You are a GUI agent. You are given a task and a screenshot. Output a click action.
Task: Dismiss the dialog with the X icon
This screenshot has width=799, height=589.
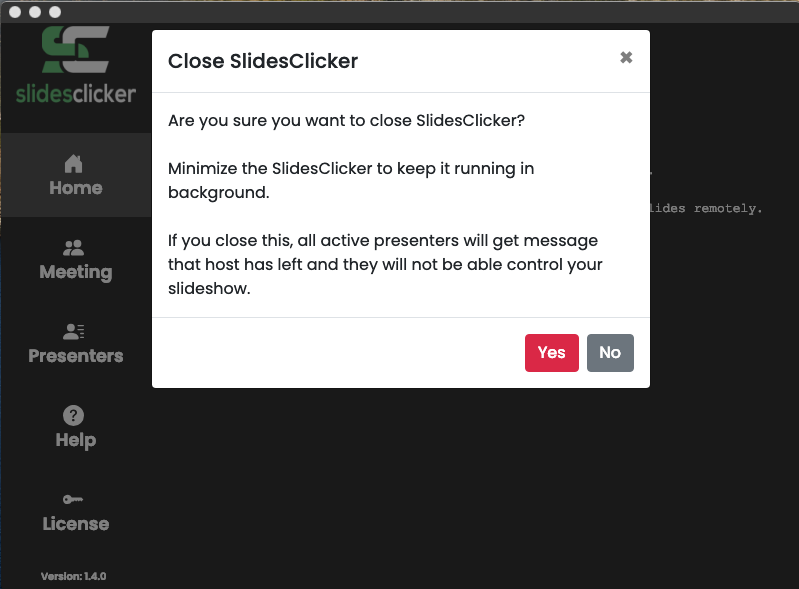[626, 58]
